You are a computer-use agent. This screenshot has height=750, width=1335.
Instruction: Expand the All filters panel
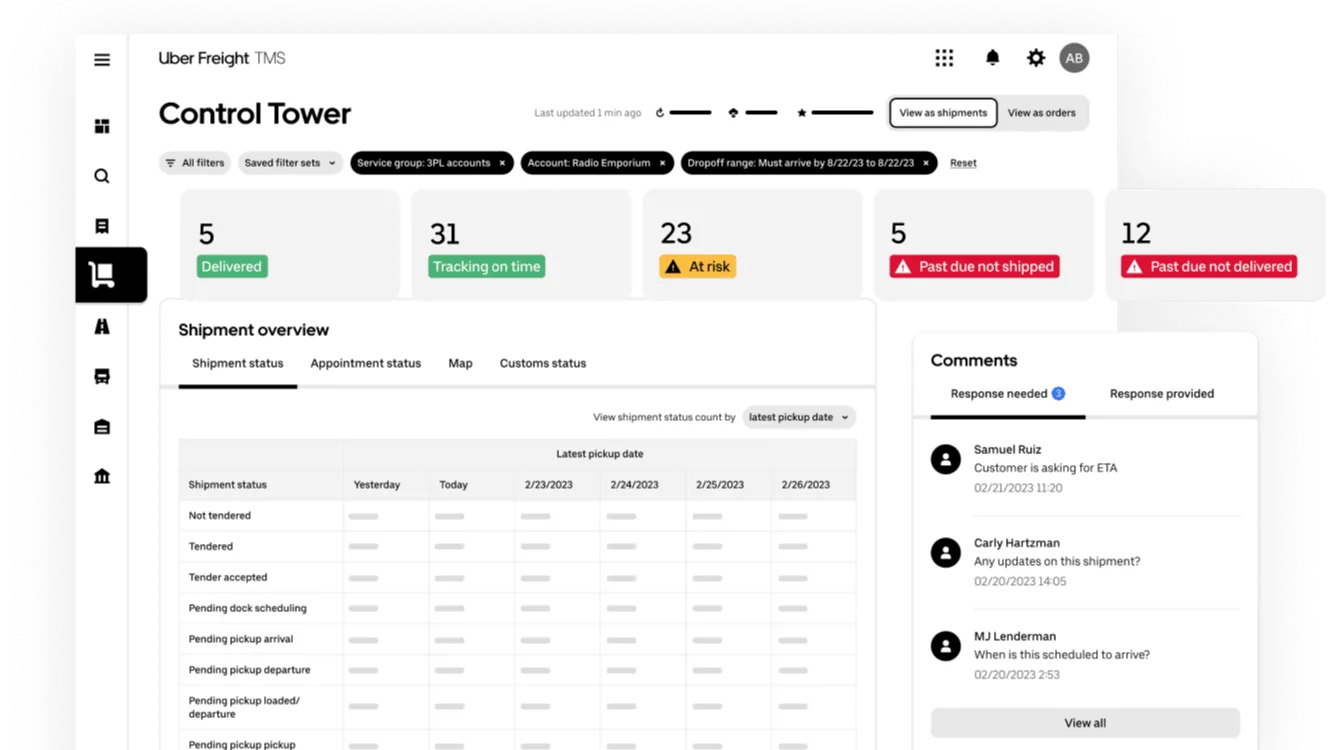(x=194, y=162)
